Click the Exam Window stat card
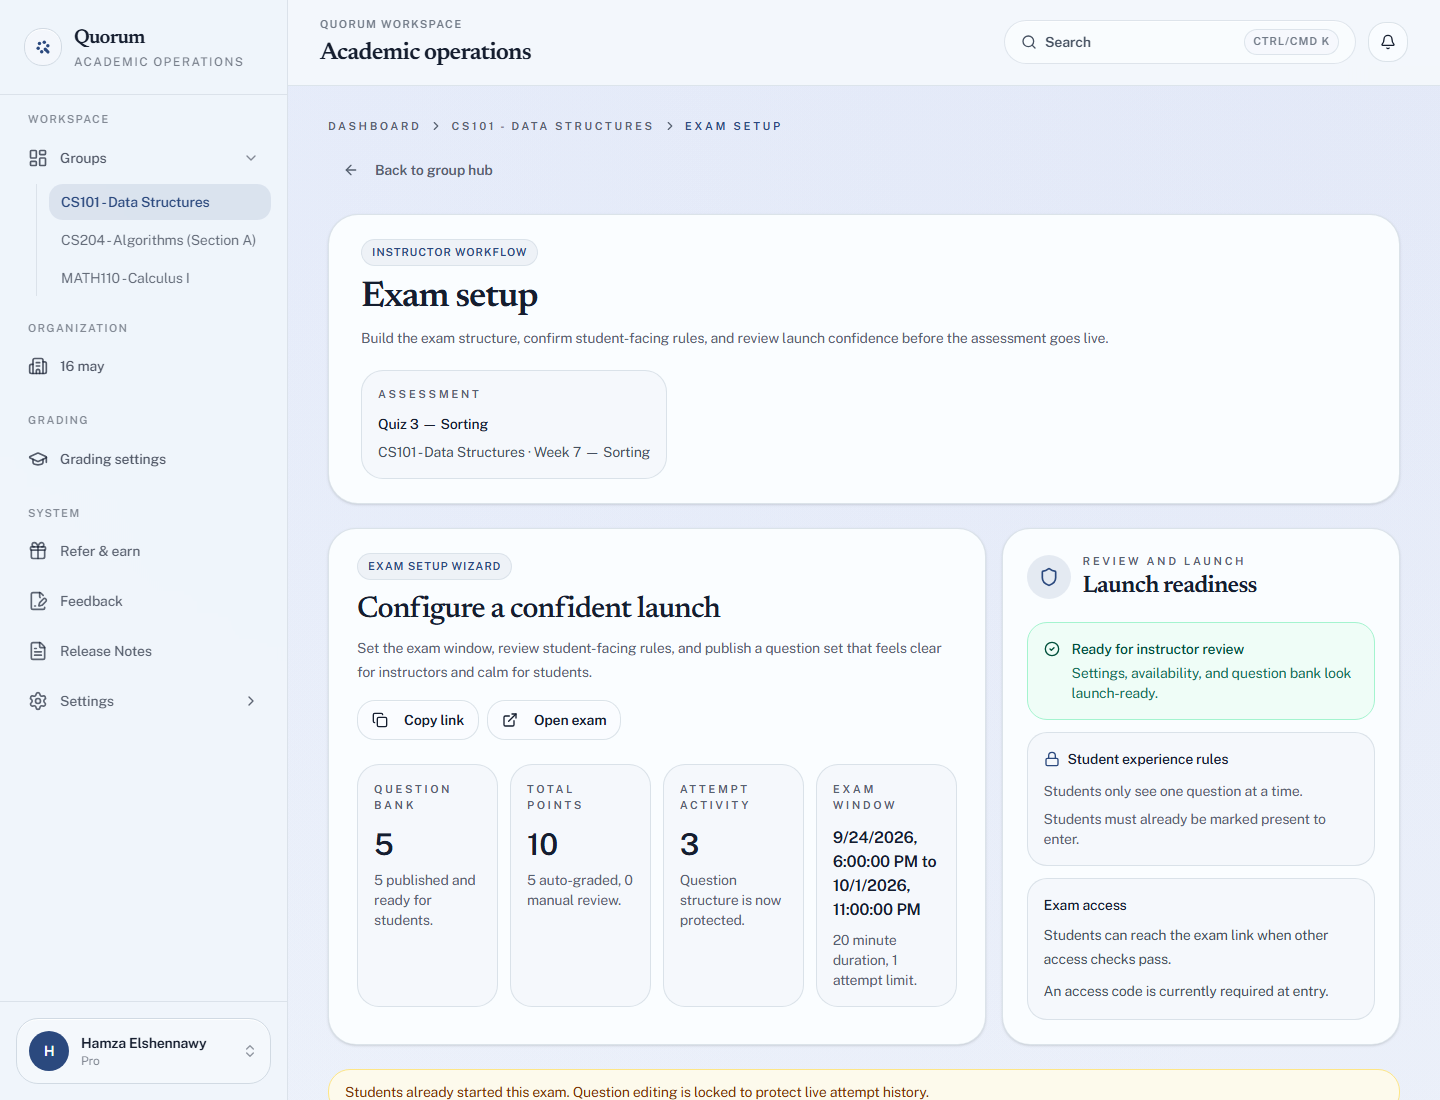 click(x=887, y=885)
